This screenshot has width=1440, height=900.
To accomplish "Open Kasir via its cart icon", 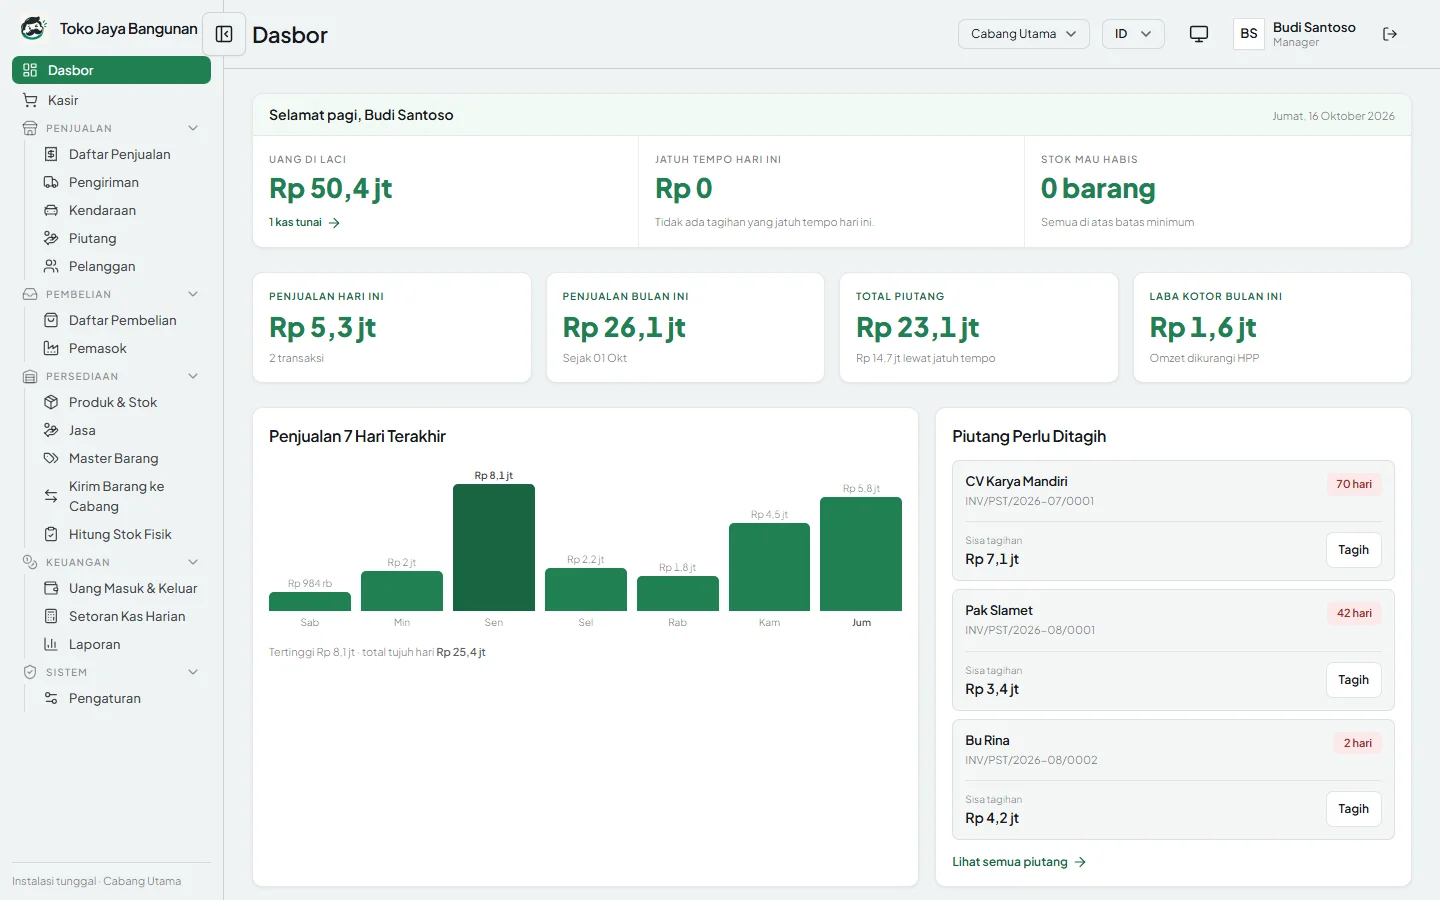I will [x=30, y=100].
